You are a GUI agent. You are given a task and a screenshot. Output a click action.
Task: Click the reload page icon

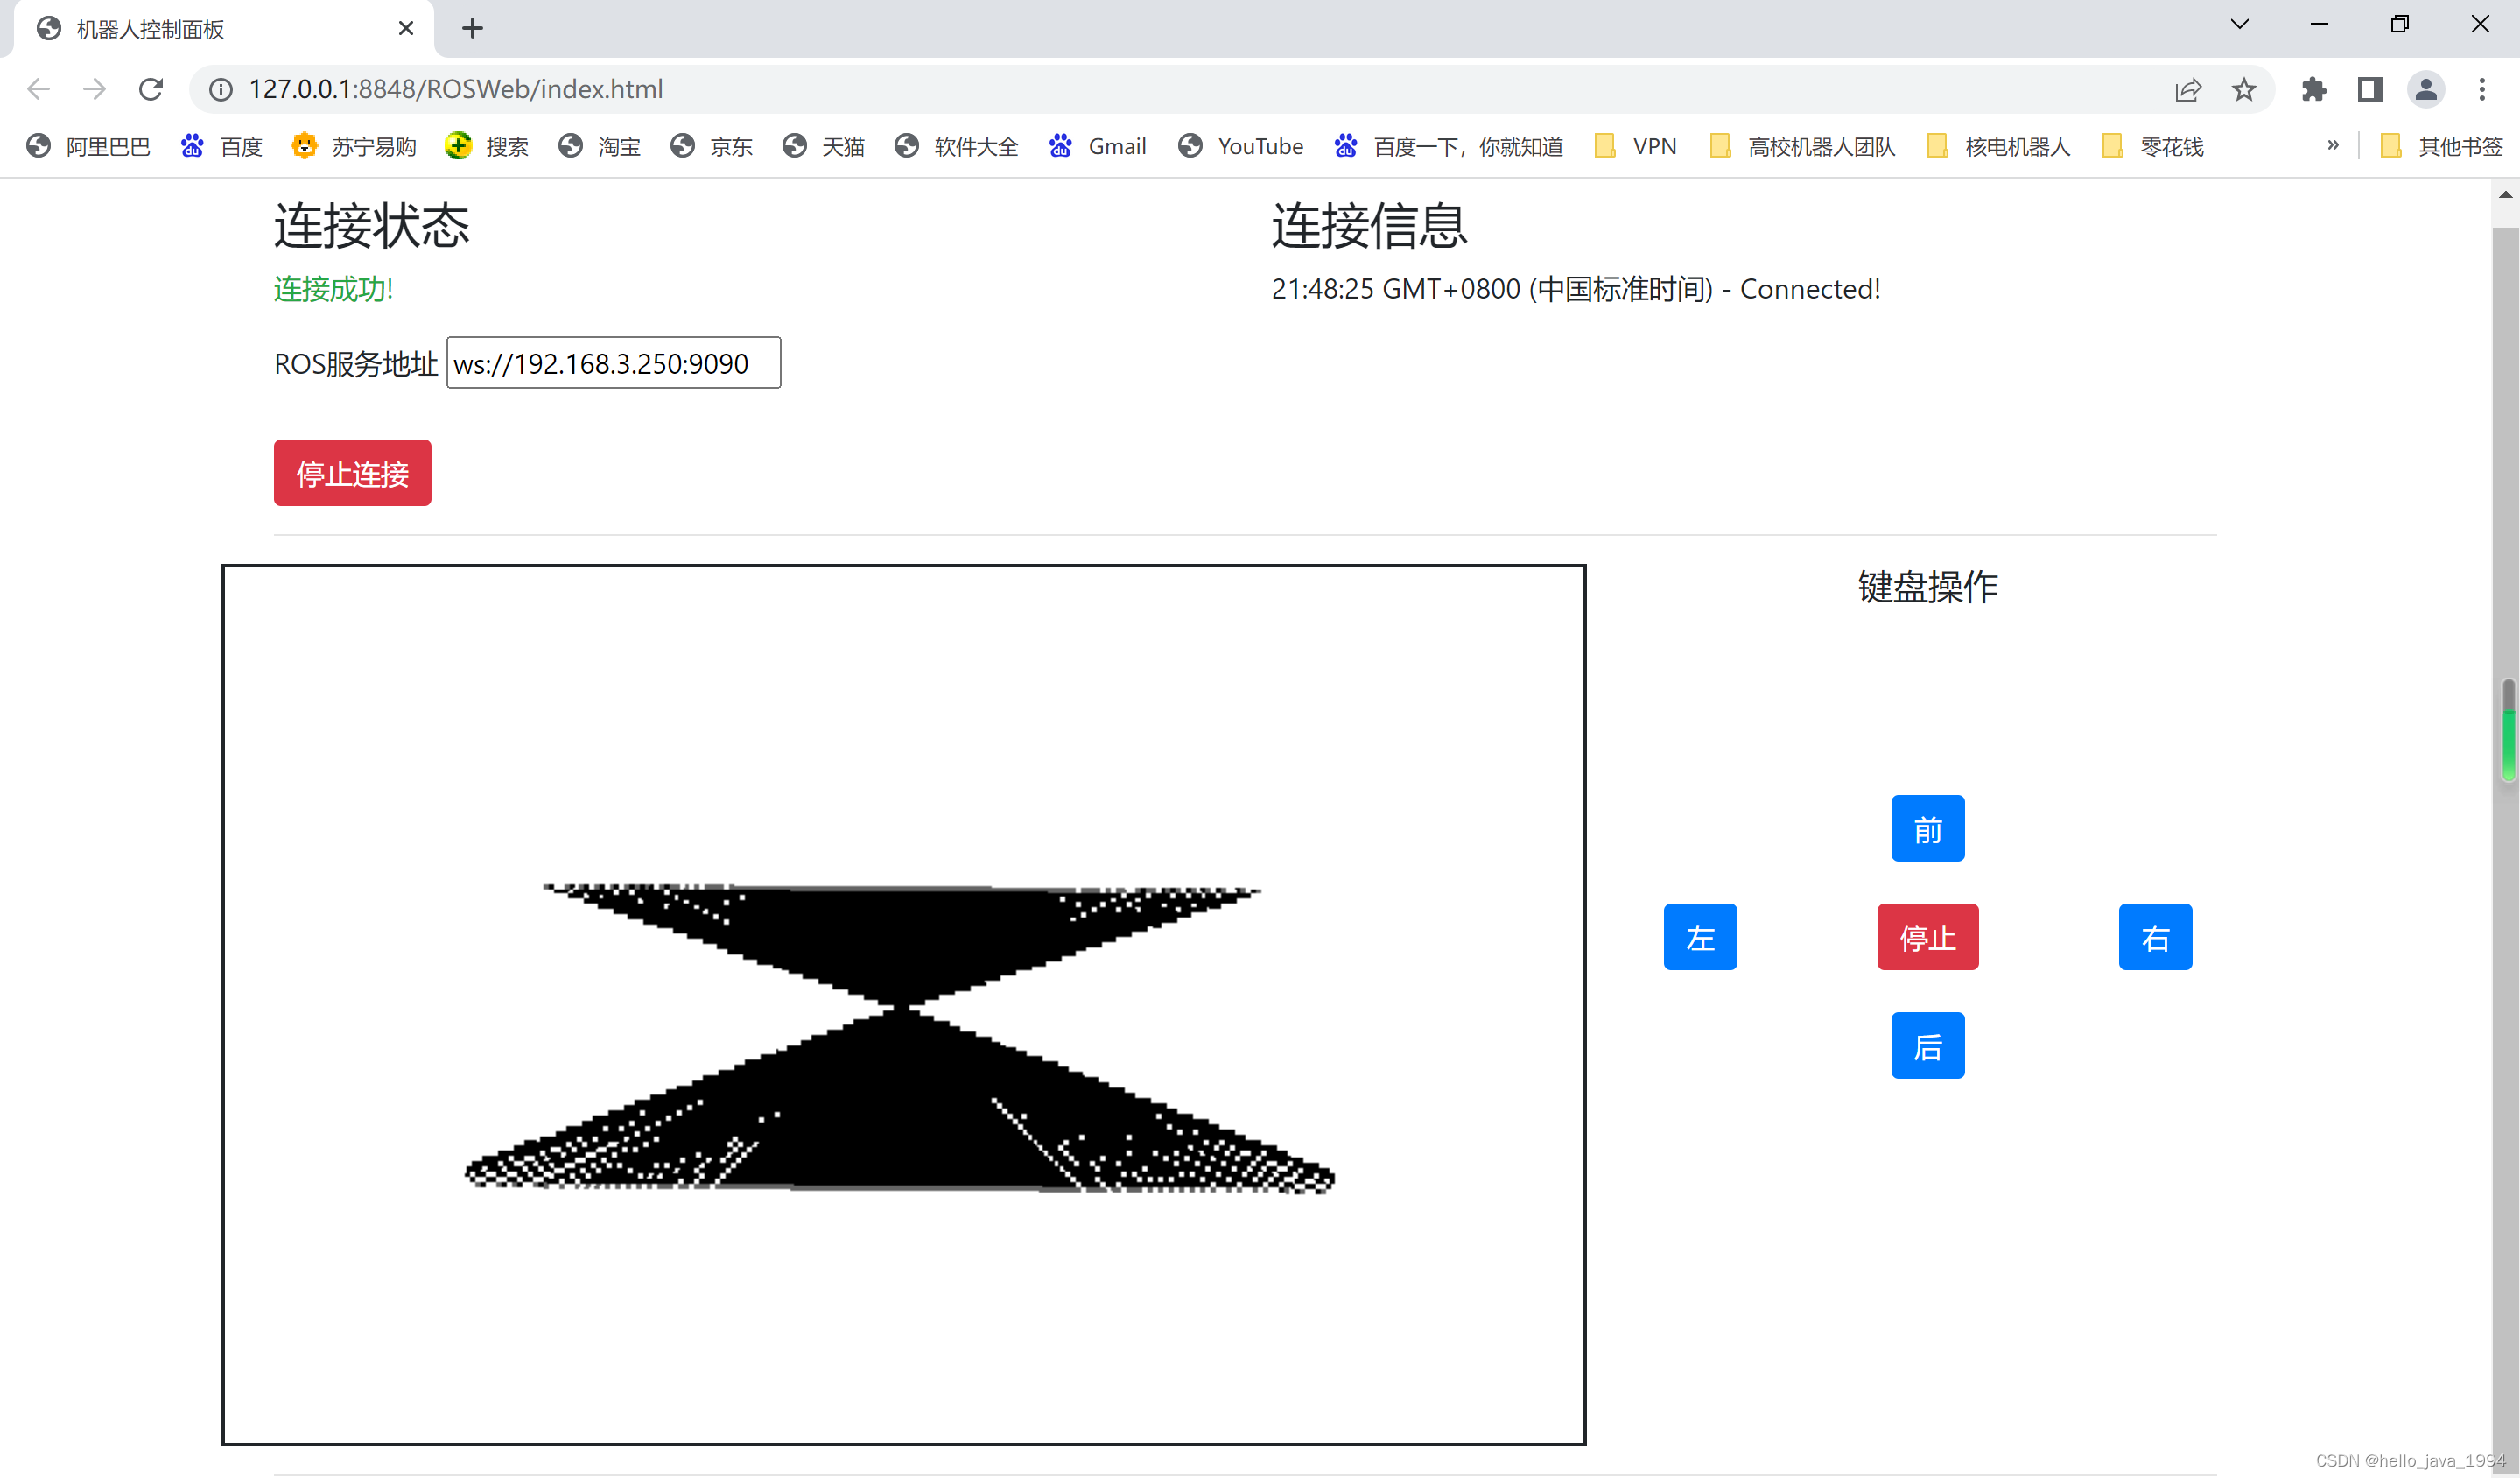151,89
